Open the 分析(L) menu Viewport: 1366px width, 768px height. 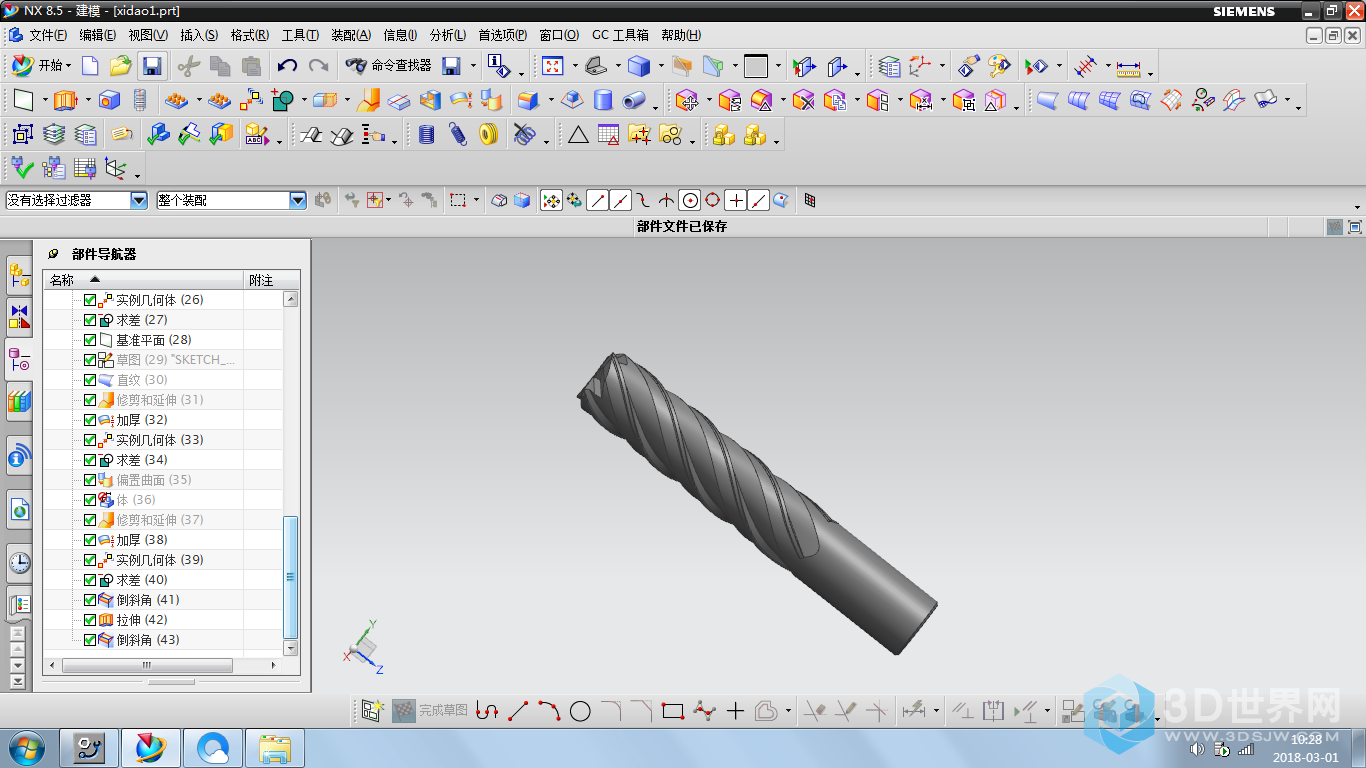tap(448, 35)
